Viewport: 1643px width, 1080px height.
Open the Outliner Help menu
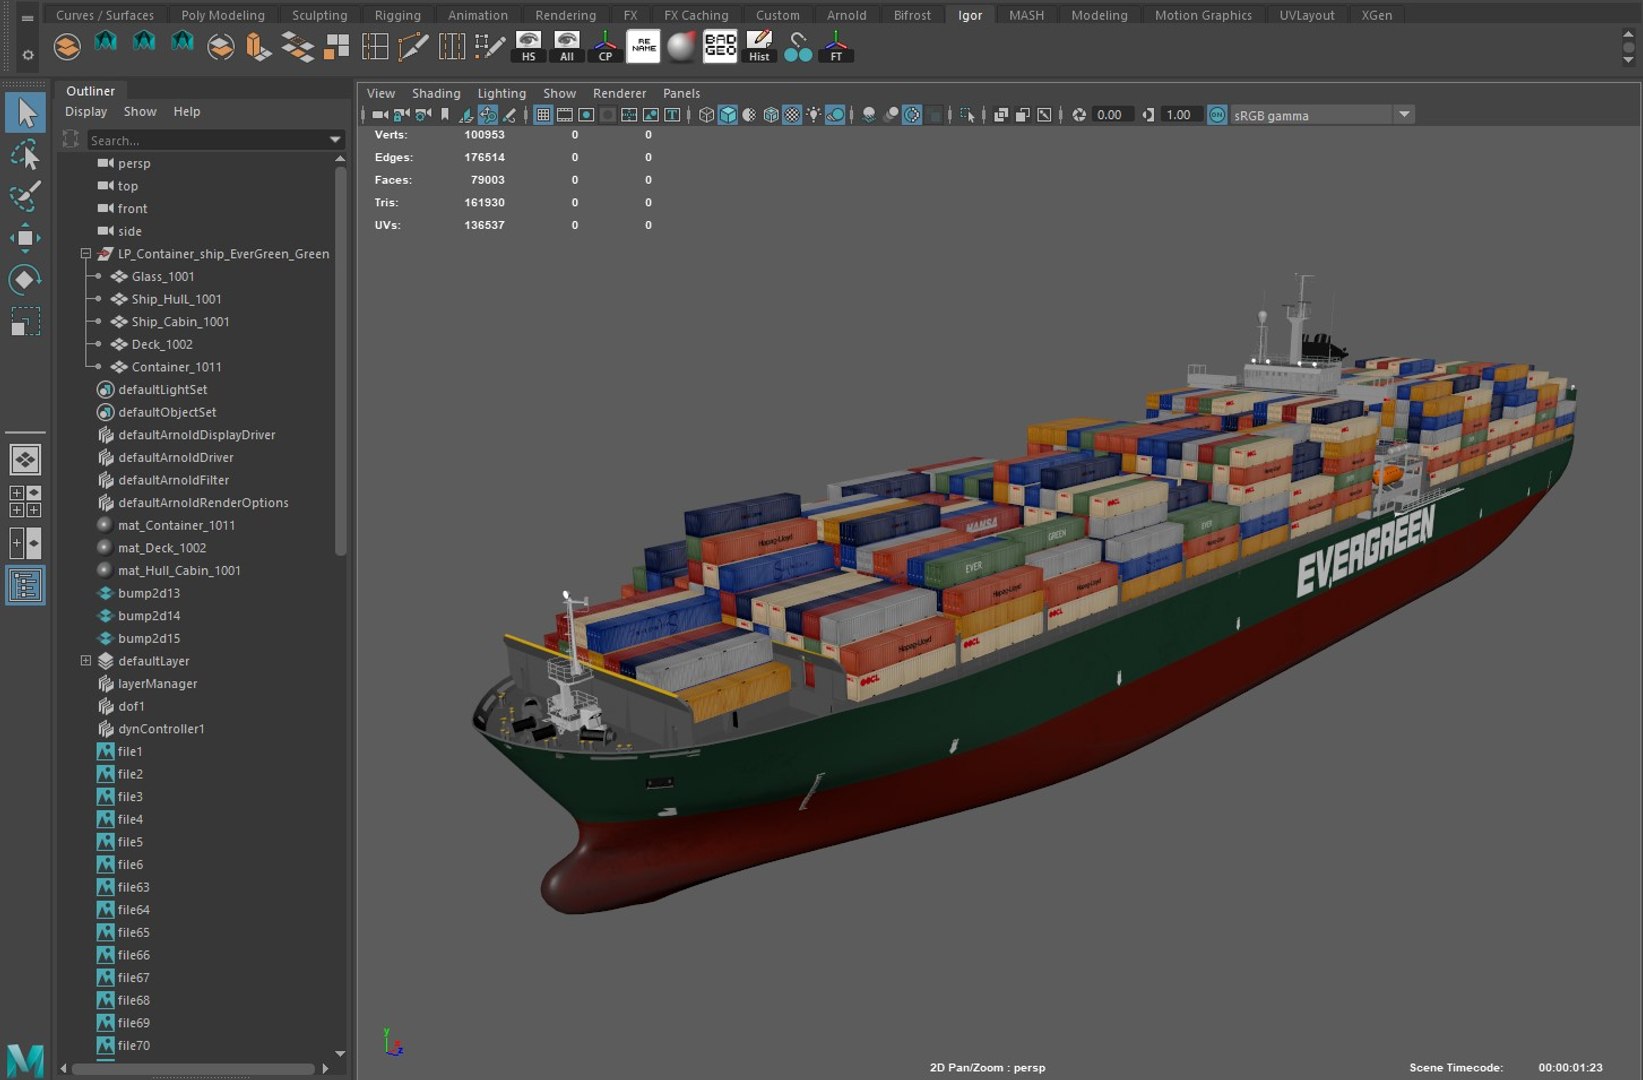(186, 112)
